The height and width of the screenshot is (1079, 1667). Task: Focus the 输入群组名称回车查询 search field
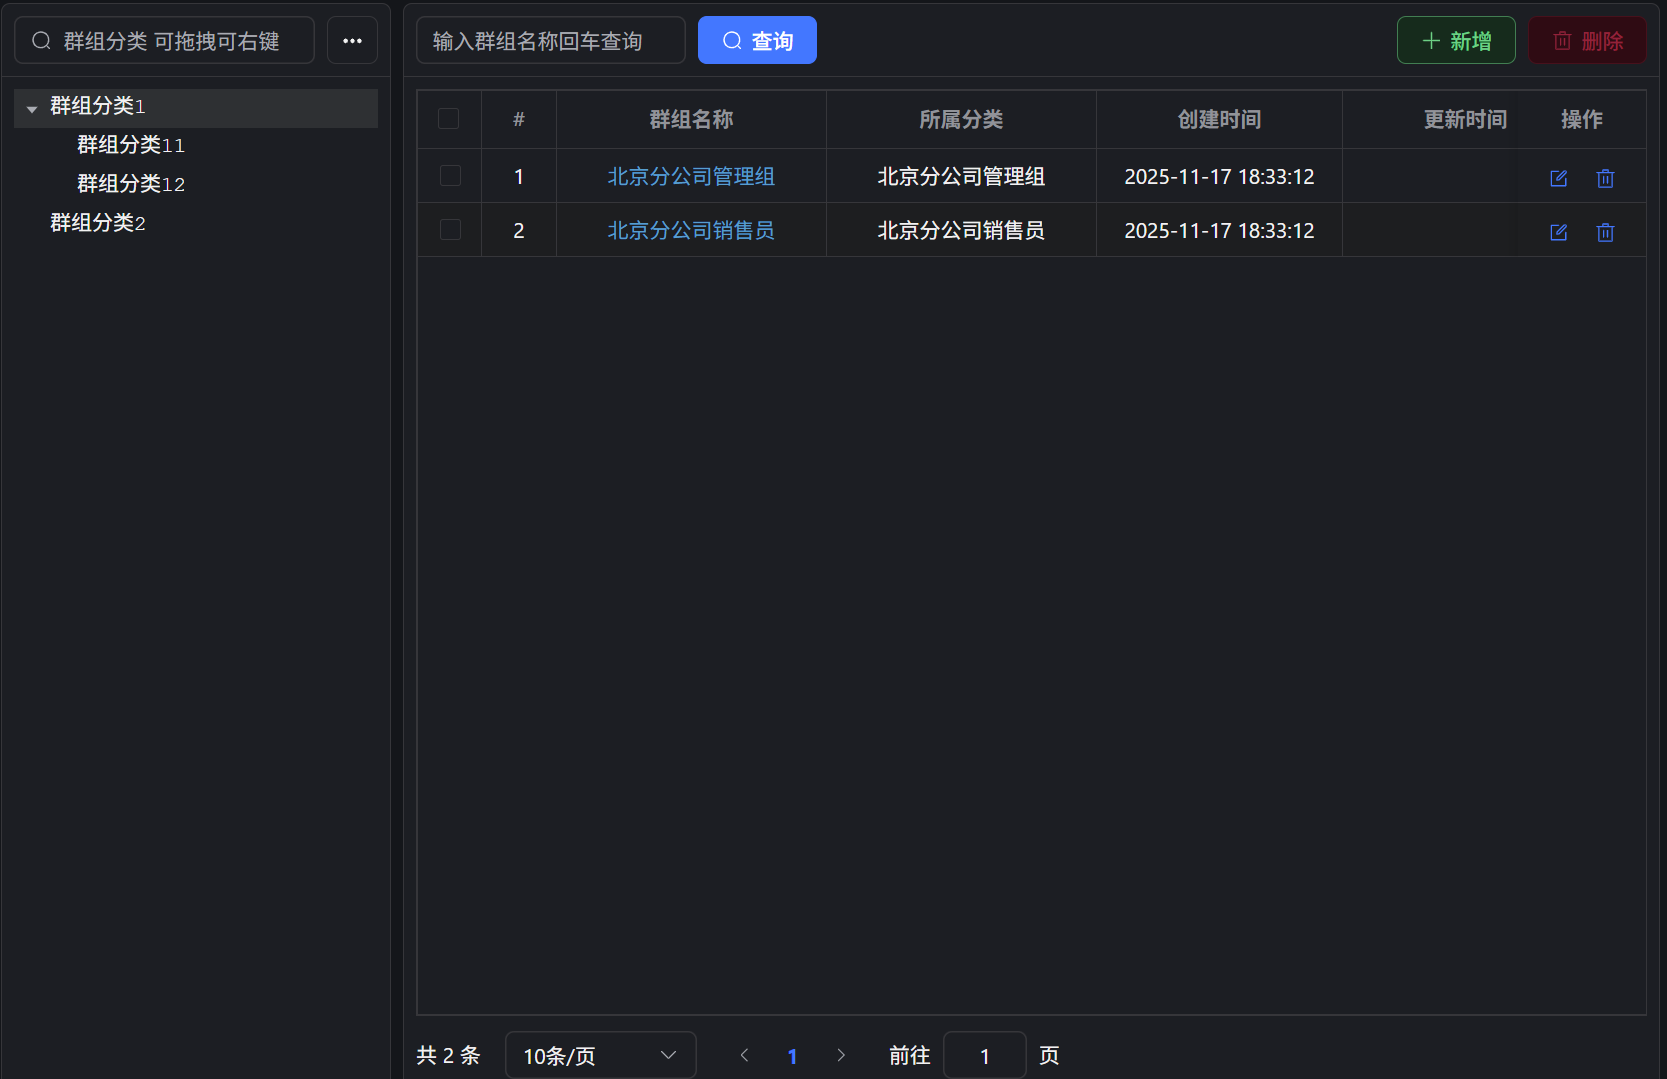pyautogui.click(x=550, y=41)
